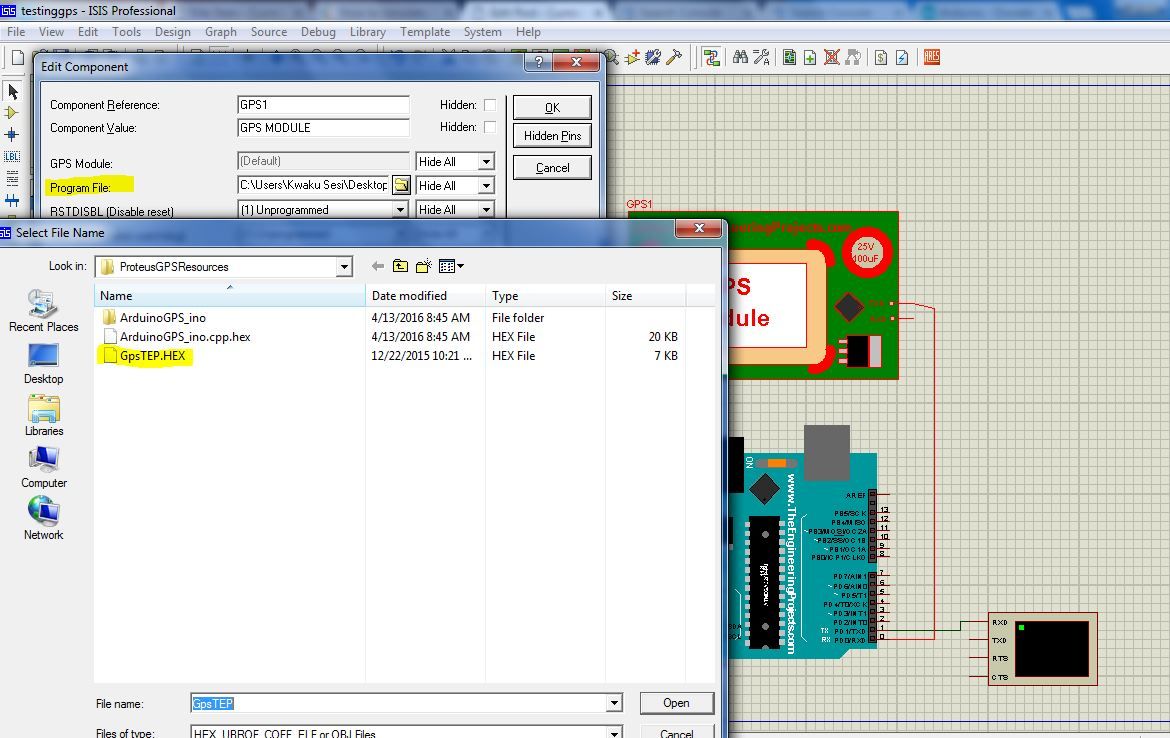Check Hidden box beside Component Value
This screenshot has width=1170, height=738.
pyautogui.click(x=489, y=128)
